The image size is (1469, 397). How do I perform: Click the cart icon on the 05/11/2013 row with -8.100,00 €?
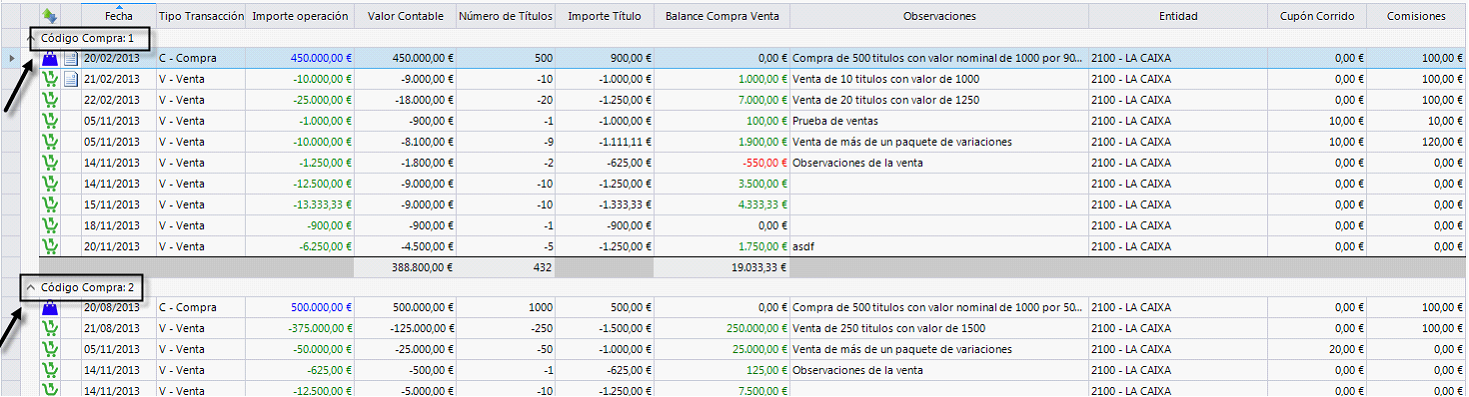click(50, 142)
